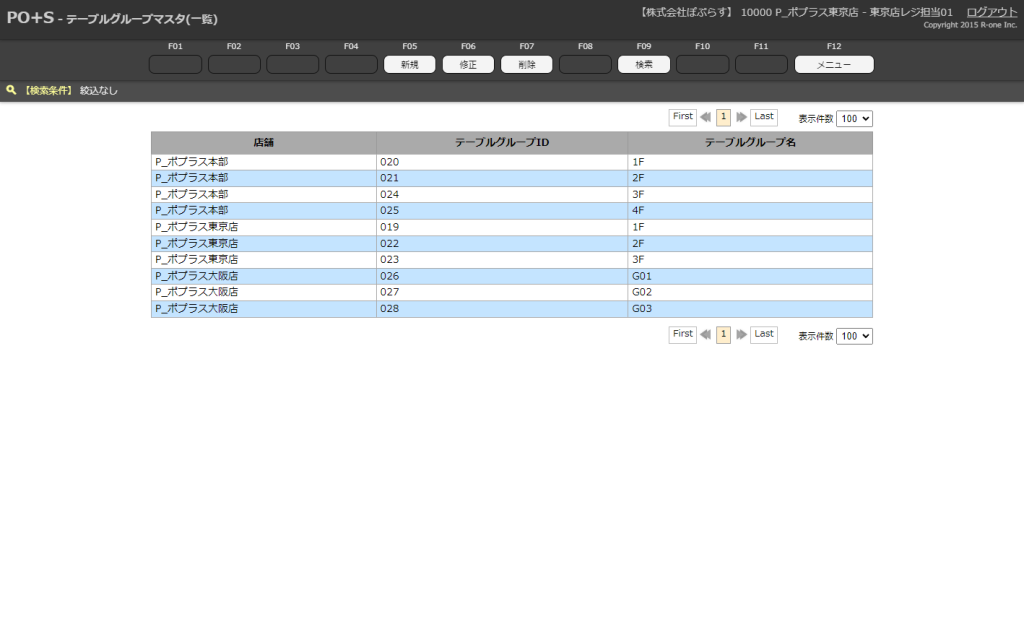Open the top 表示件数 dropdown
This screenshot has width=1024, height=619.
(x=854, y=118)
